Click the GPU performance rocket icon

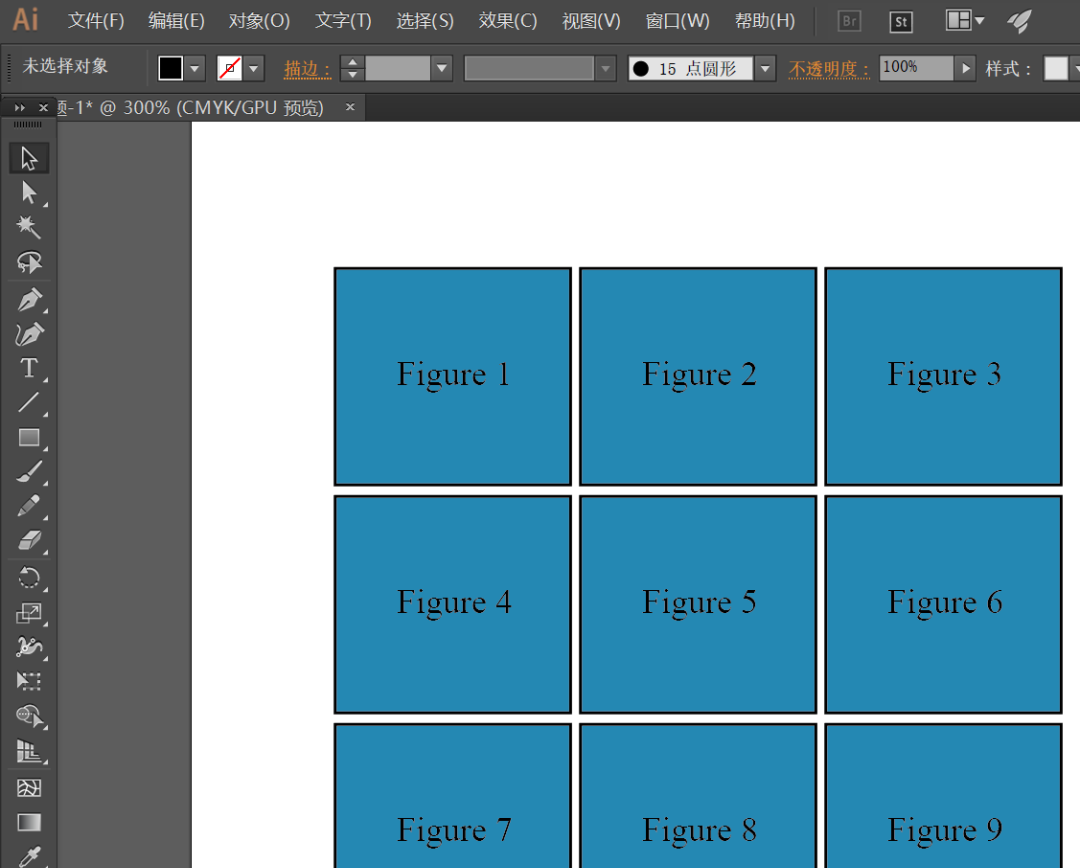coord(1019,21)
